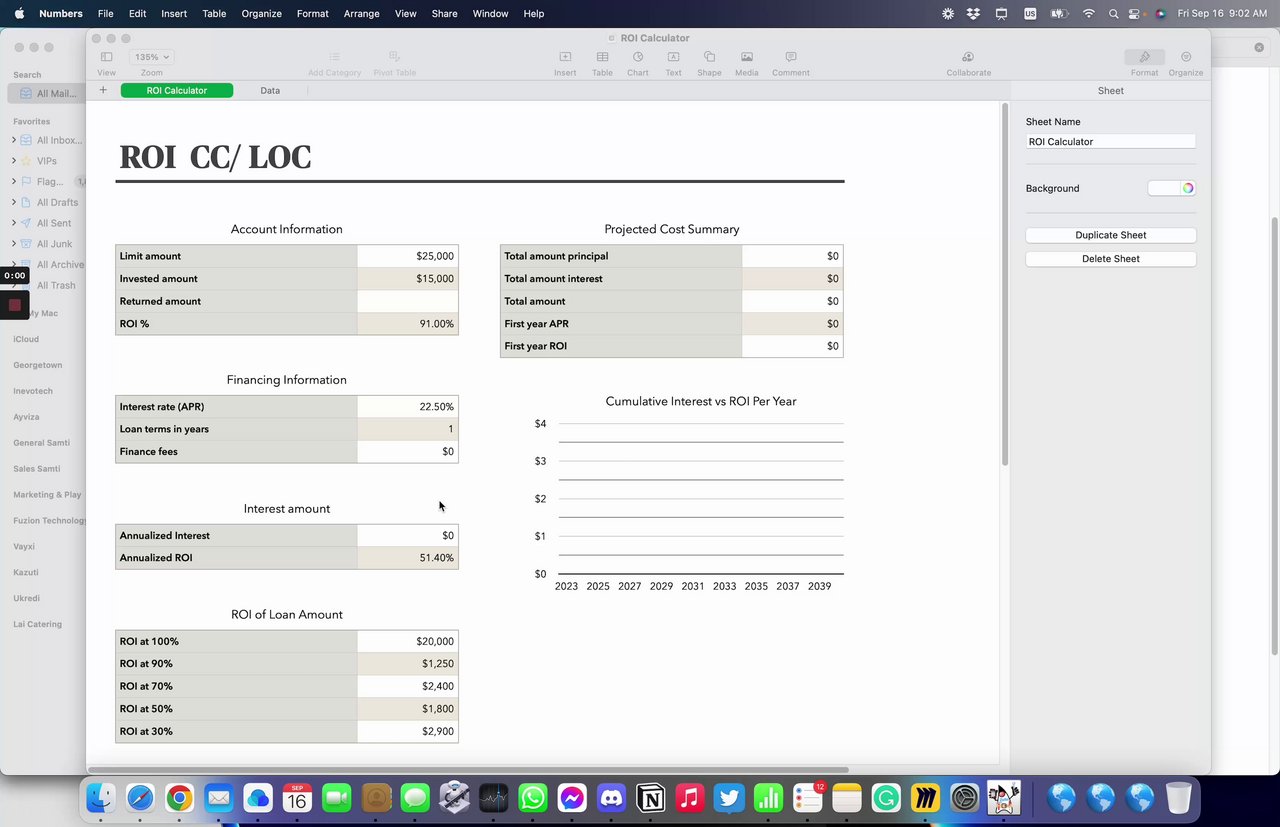Viewport: 1280px width, 827px height.
Task: Open the Media toolbar icon
Action: point(747,57)
